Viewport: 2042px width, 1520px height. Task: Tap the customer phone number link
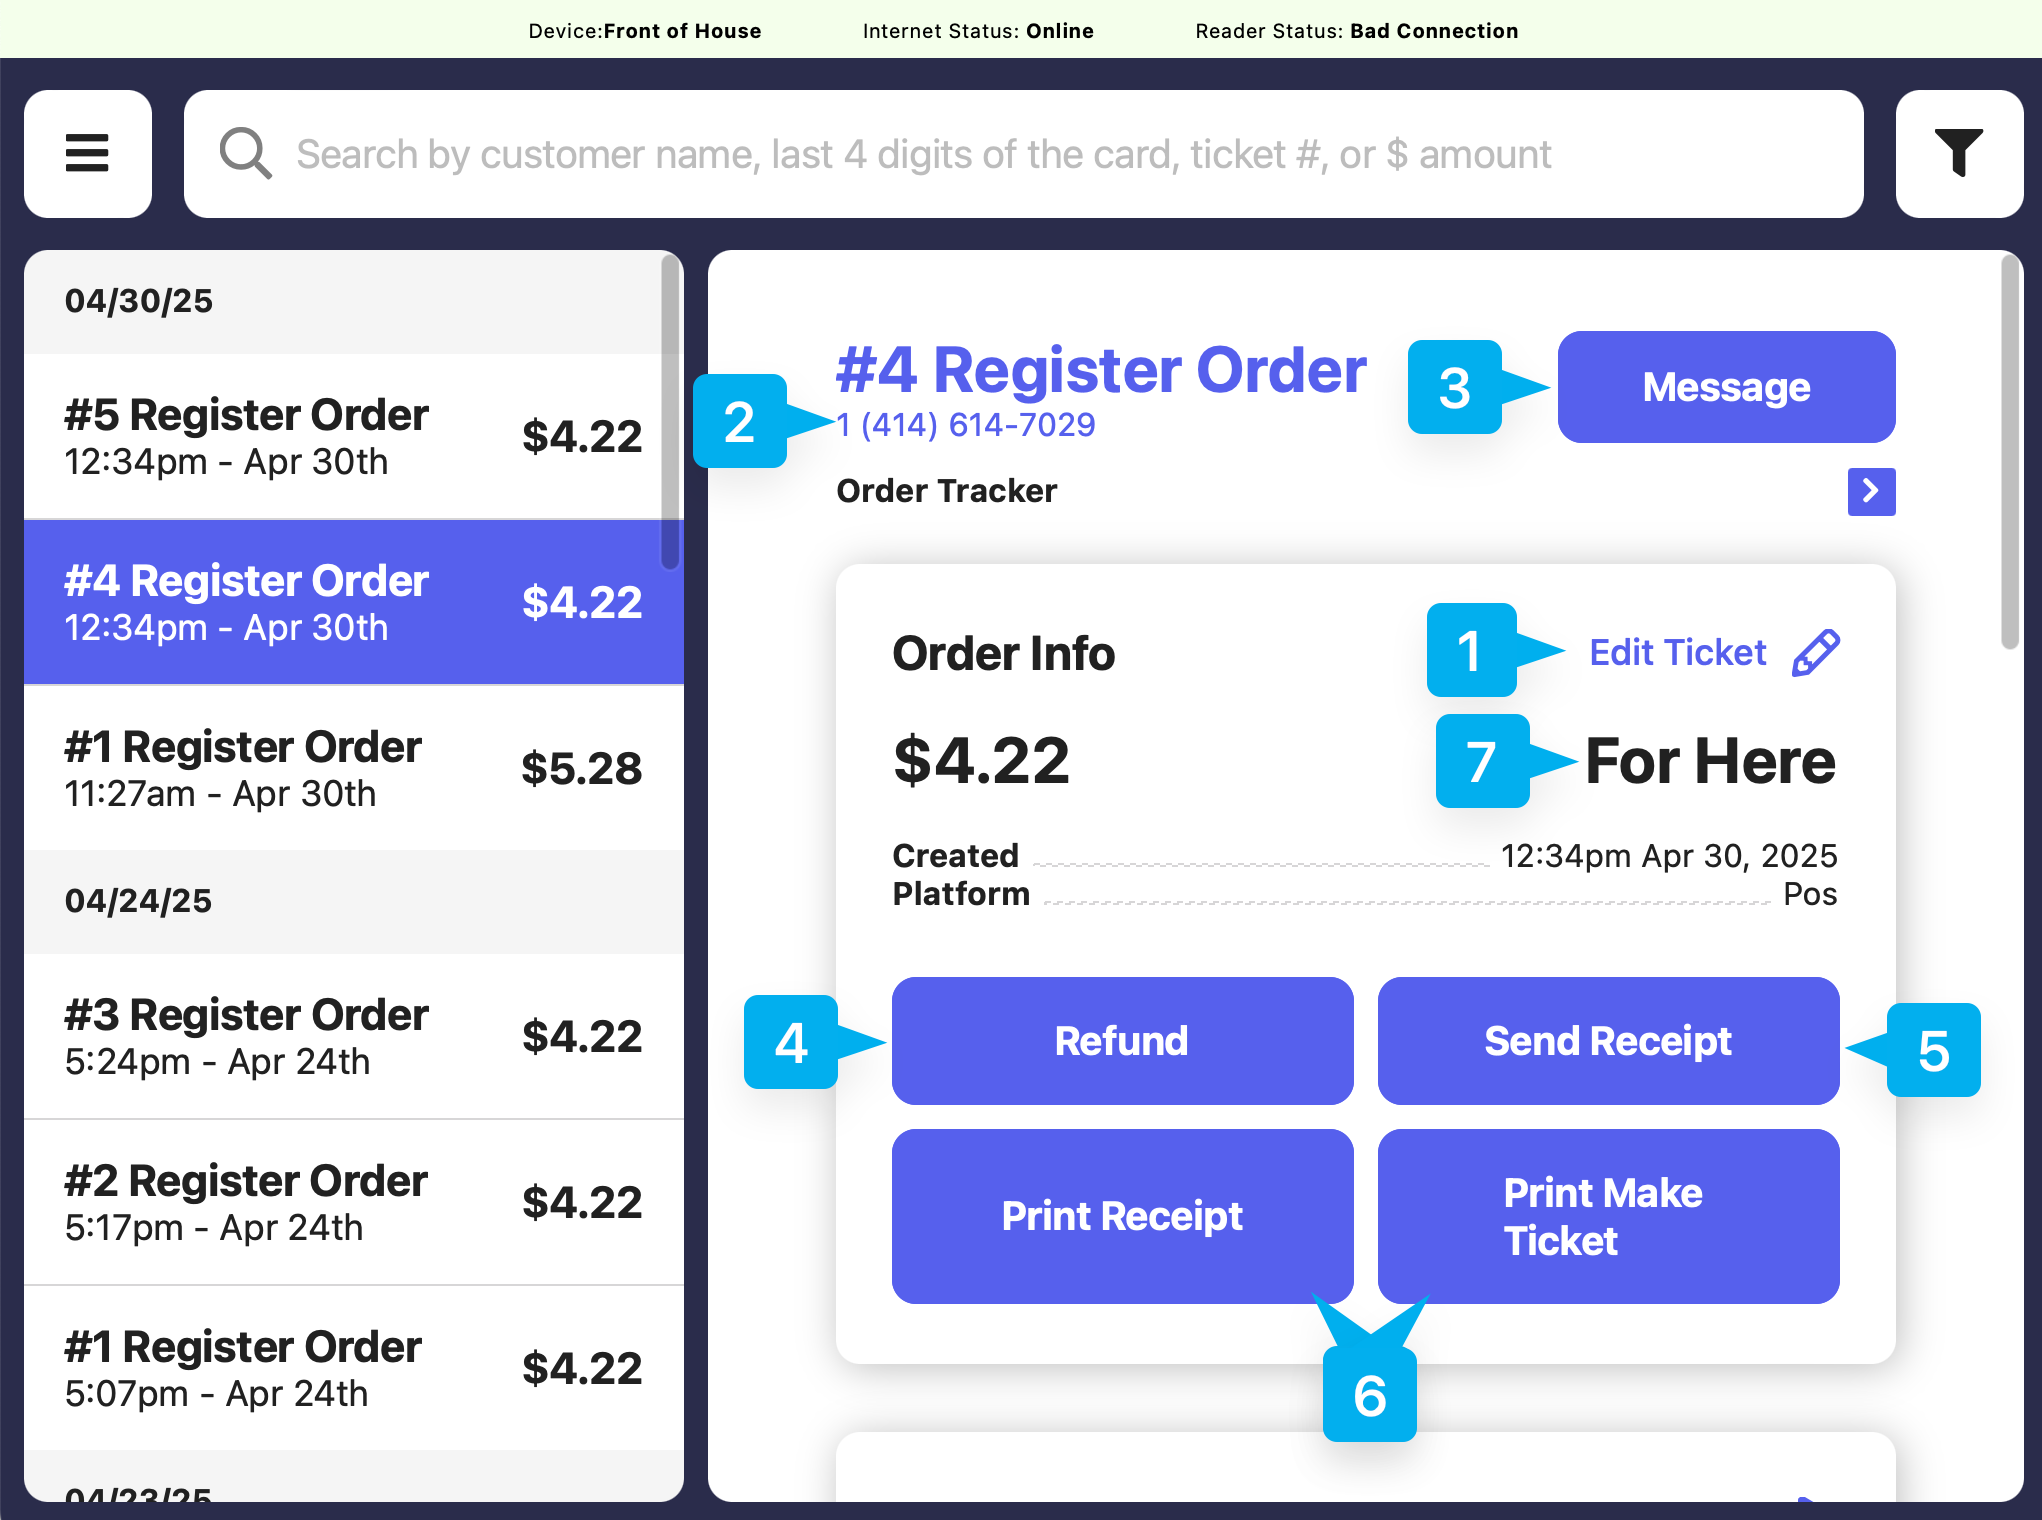[966, 425]
